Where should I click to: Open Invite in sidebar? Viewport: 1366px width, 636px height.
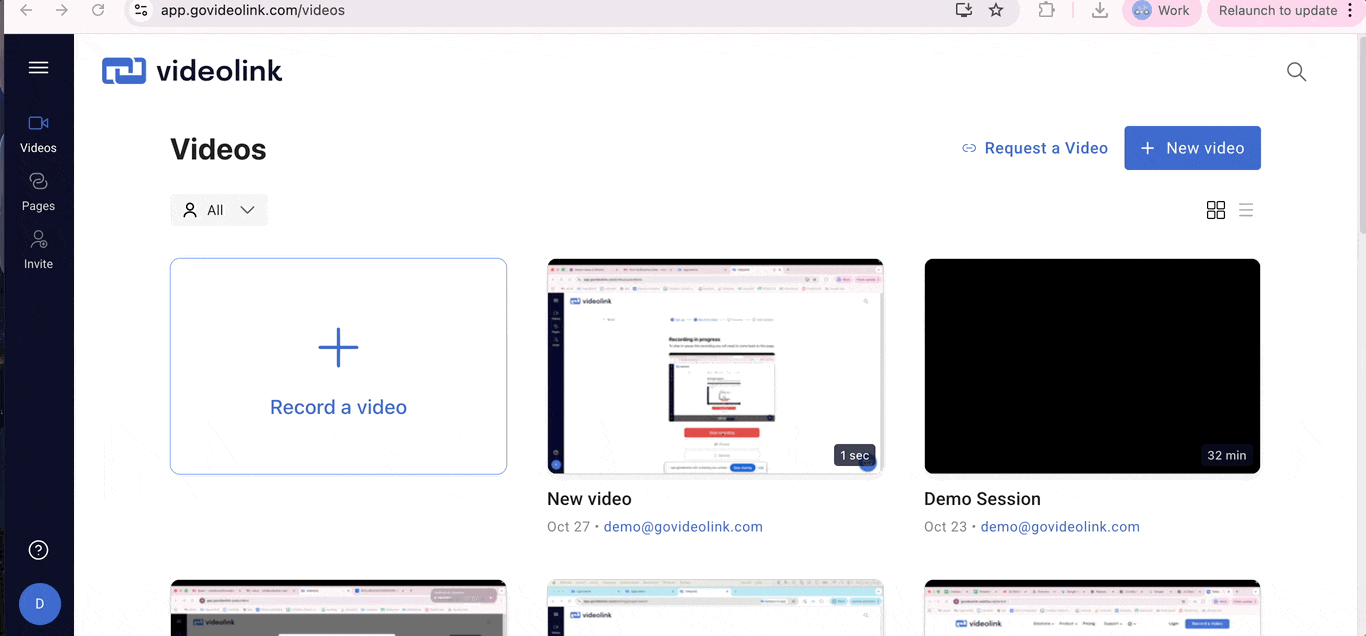pos(38,249)
